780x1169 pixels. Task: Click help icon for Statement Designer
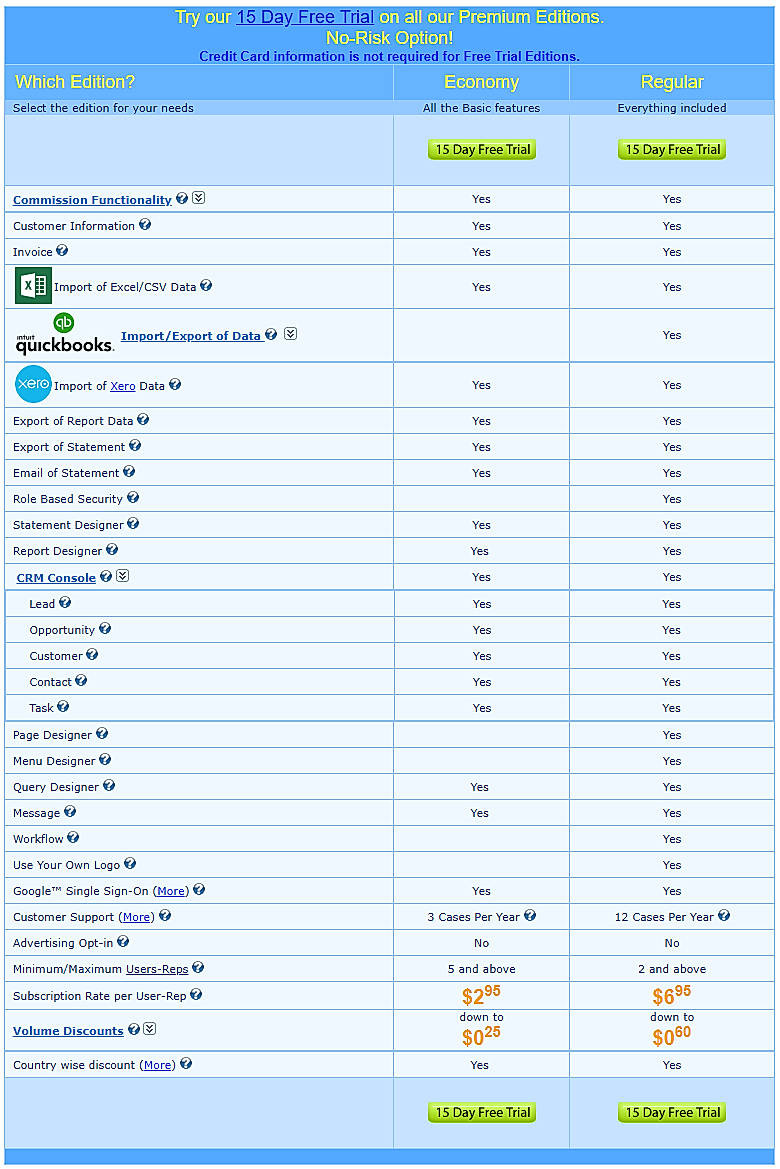[x=133, y=523]
